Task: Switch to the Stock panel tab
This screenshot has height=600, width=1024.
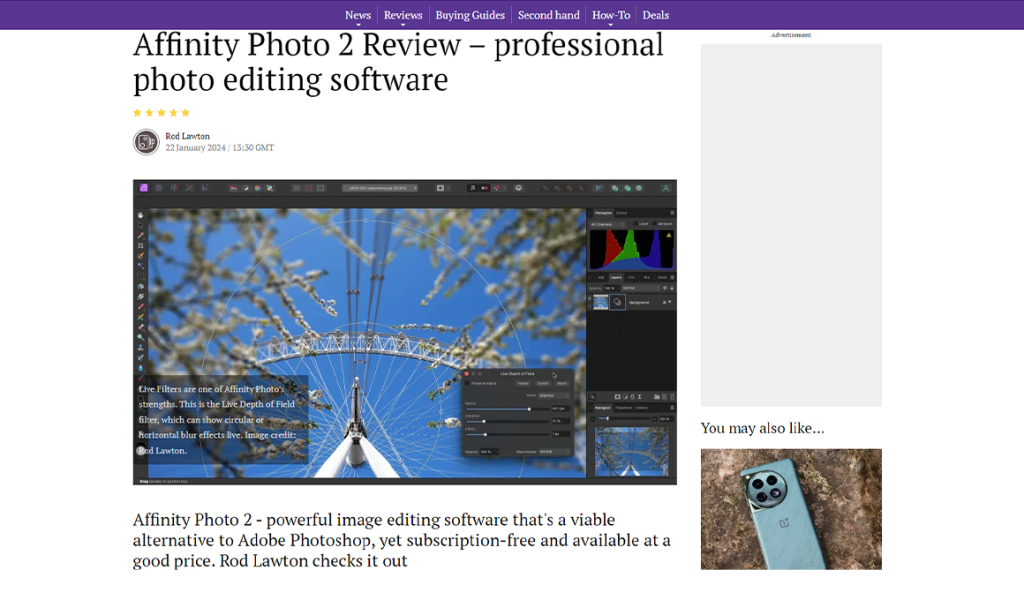Action: coord(662,277)
